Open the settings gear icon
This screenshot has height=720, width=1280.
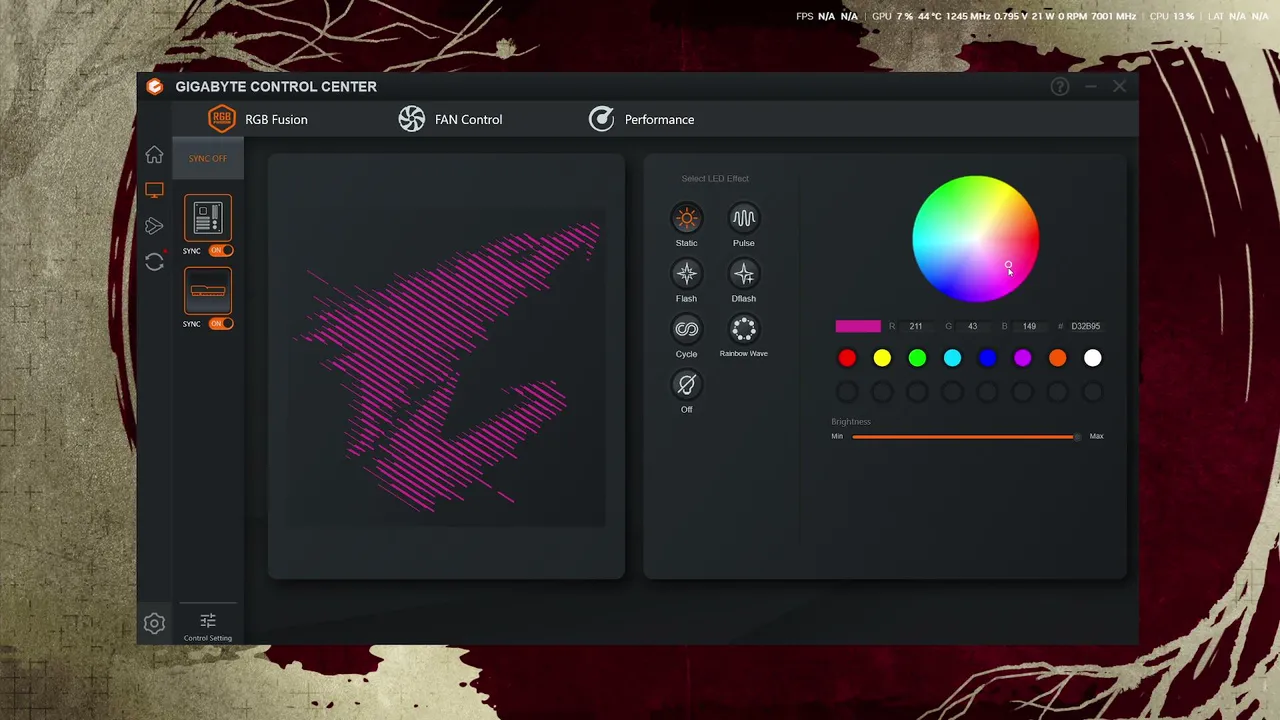[154, 624]
